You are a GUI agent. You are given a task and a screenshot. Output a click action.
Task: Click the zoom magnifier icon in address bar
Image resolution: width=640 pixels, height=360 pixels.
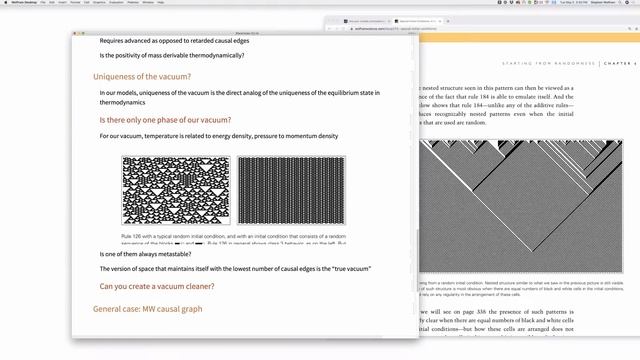pyautogui.click(x=630, y=29)
